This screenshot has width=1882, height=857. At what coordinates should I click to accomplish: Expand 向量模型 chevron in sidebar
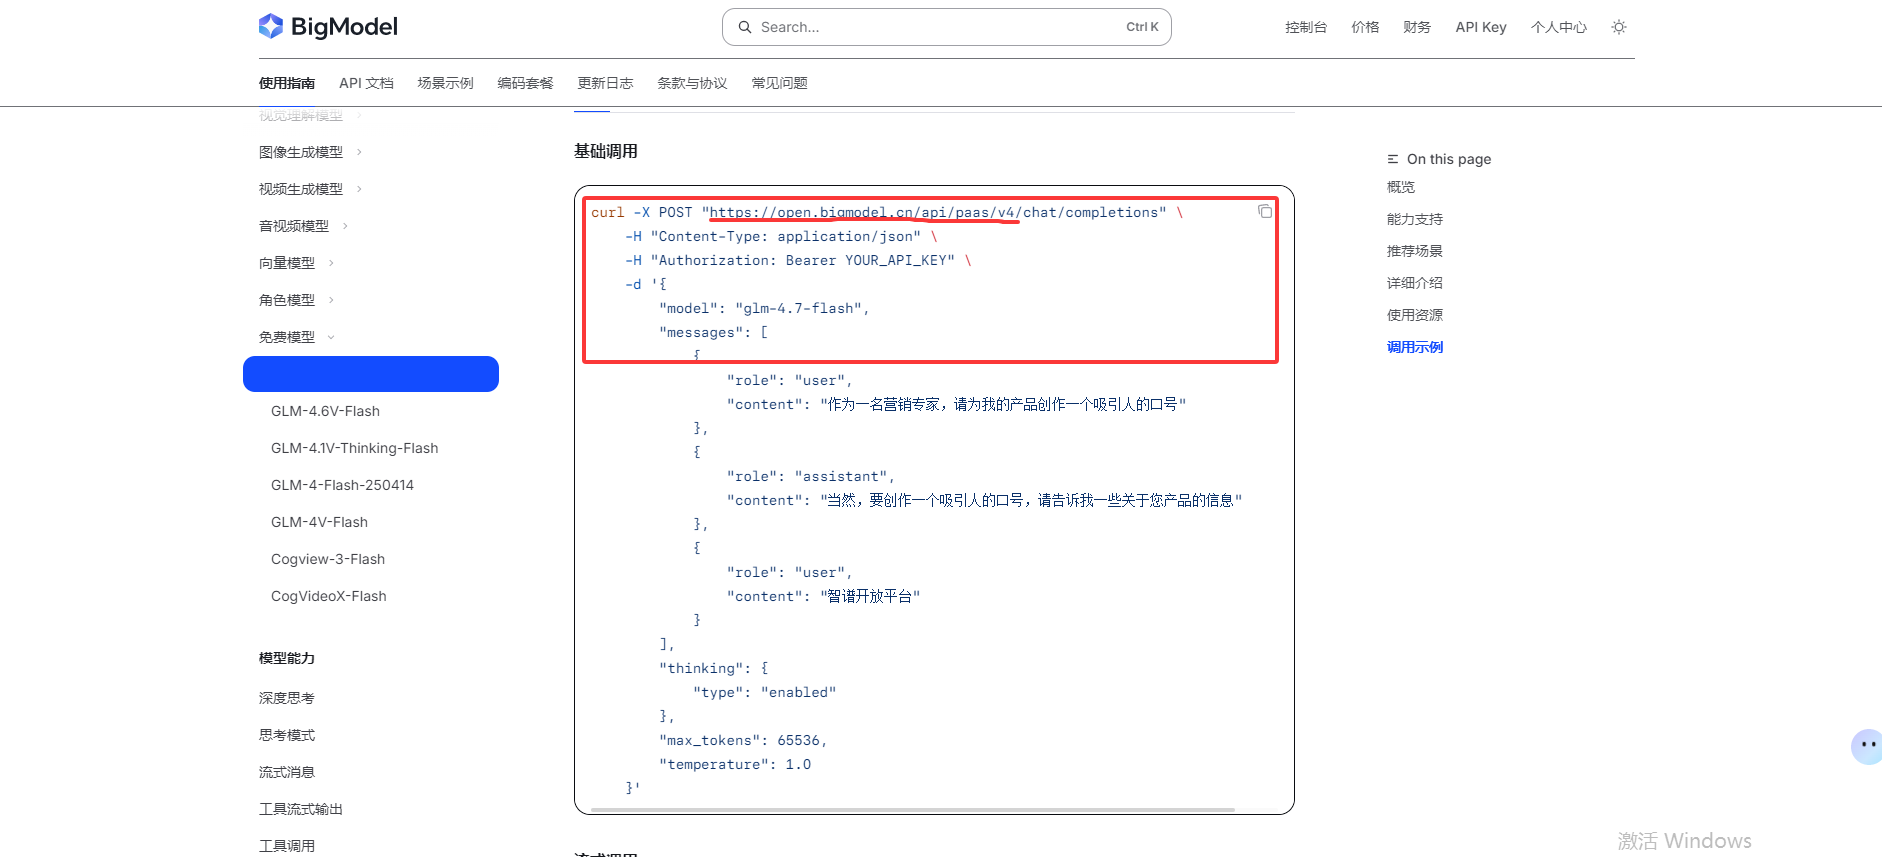(331, 263)
